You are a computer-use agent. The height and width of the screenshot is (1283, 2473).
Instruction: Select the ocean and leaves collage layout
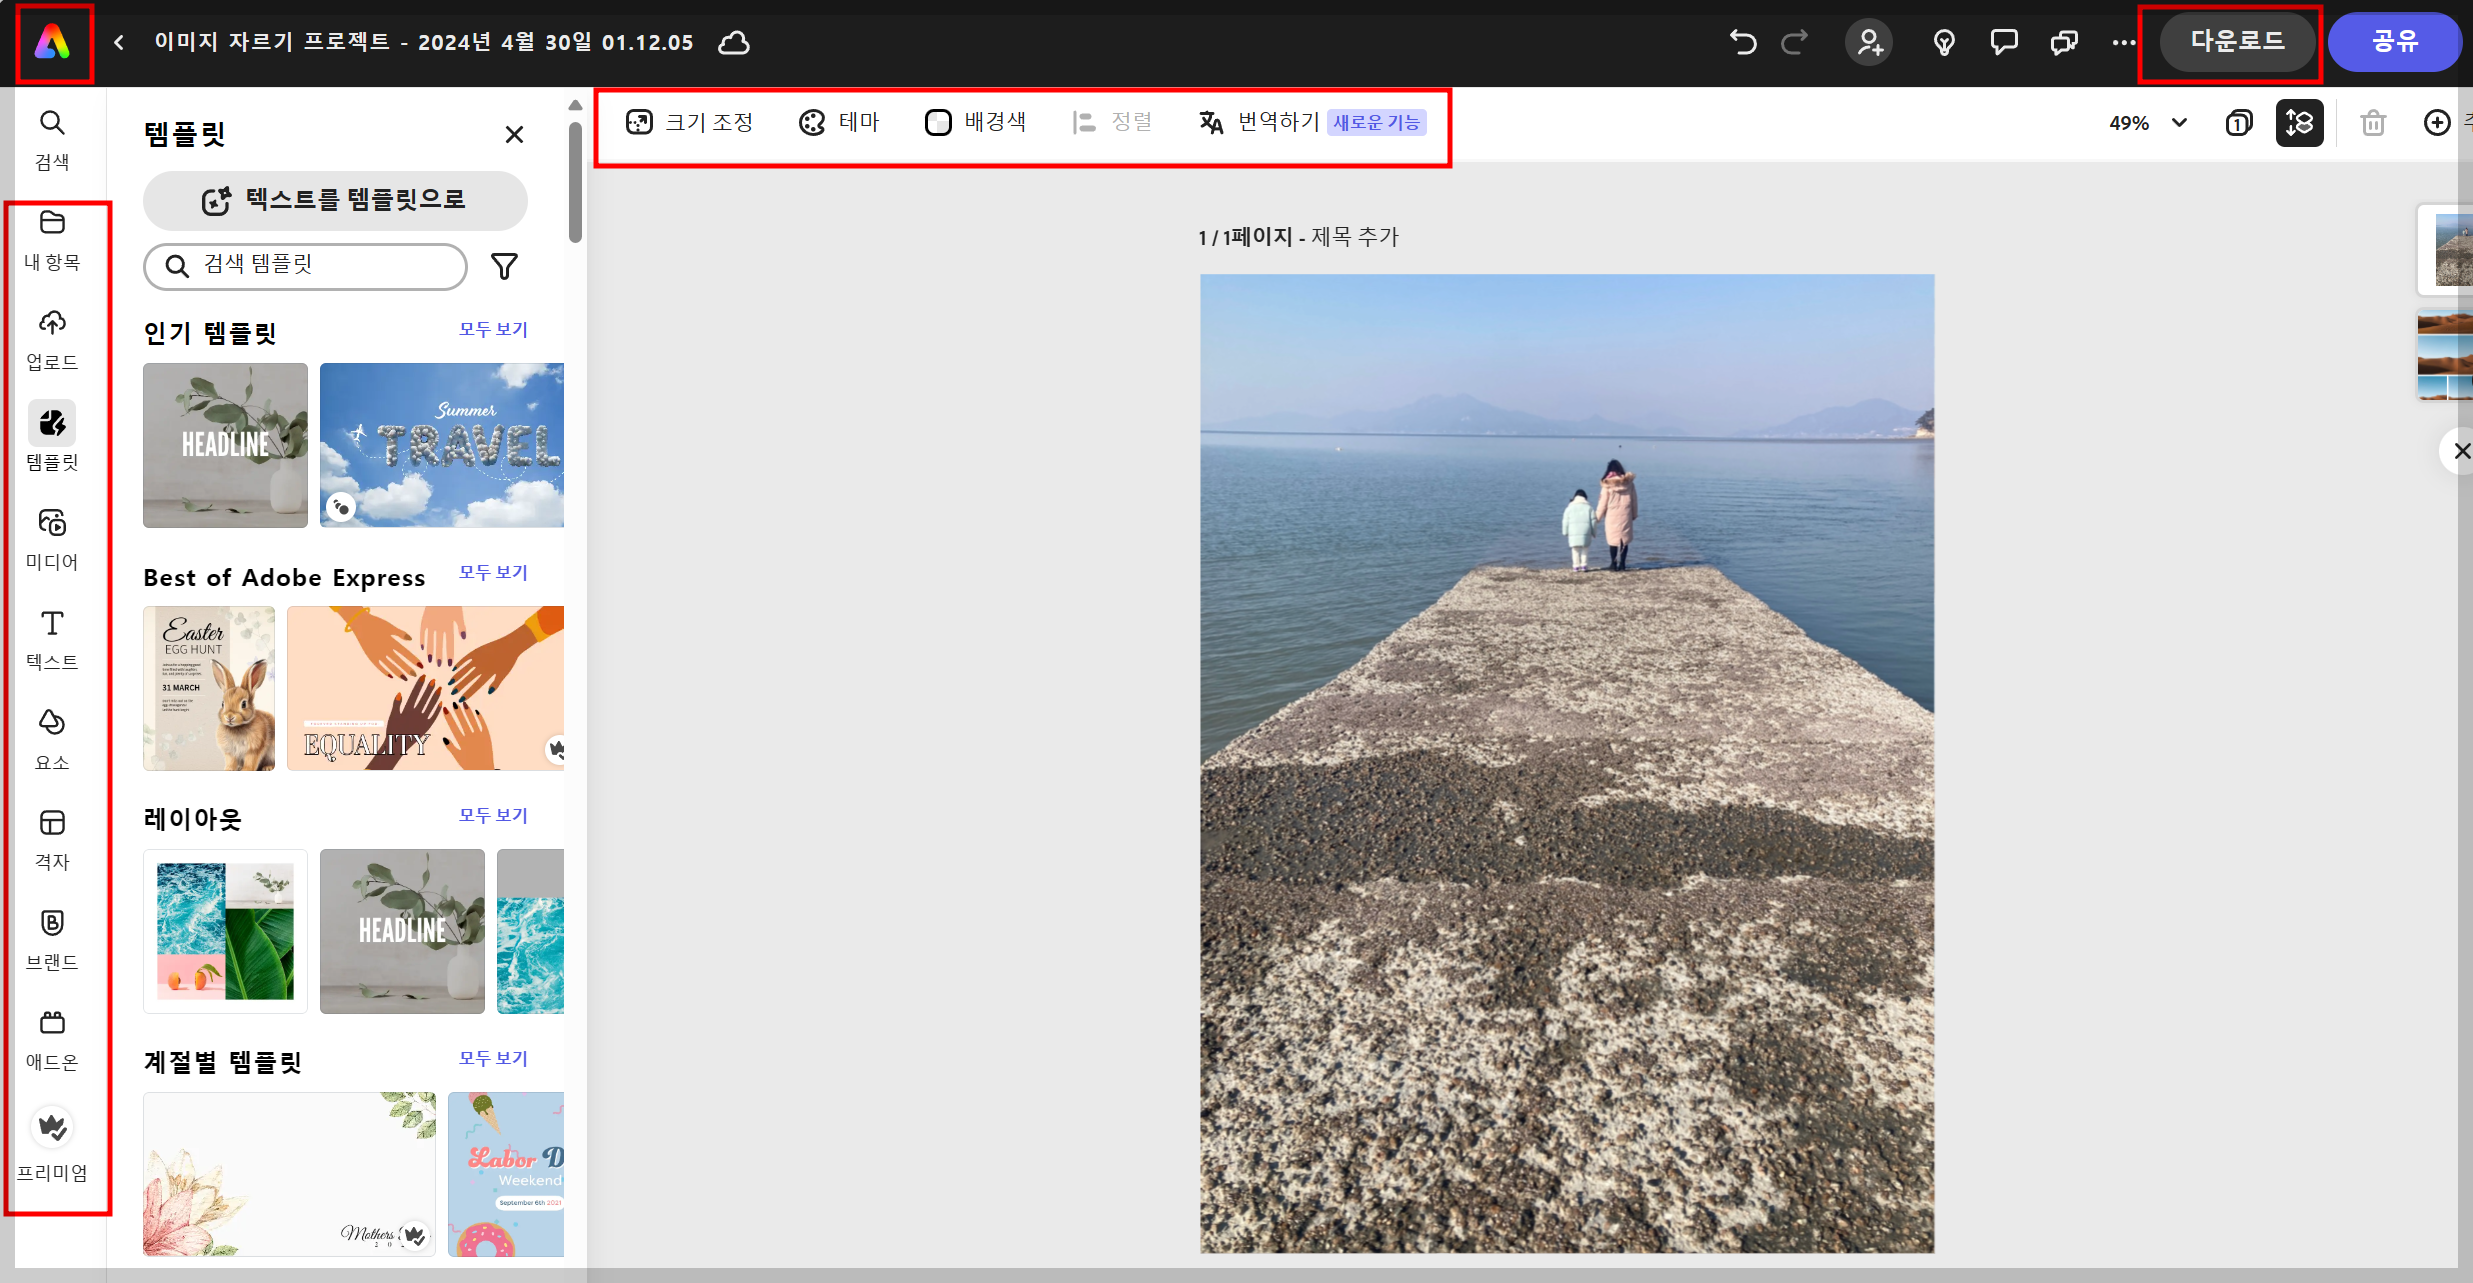coord(225,931)
